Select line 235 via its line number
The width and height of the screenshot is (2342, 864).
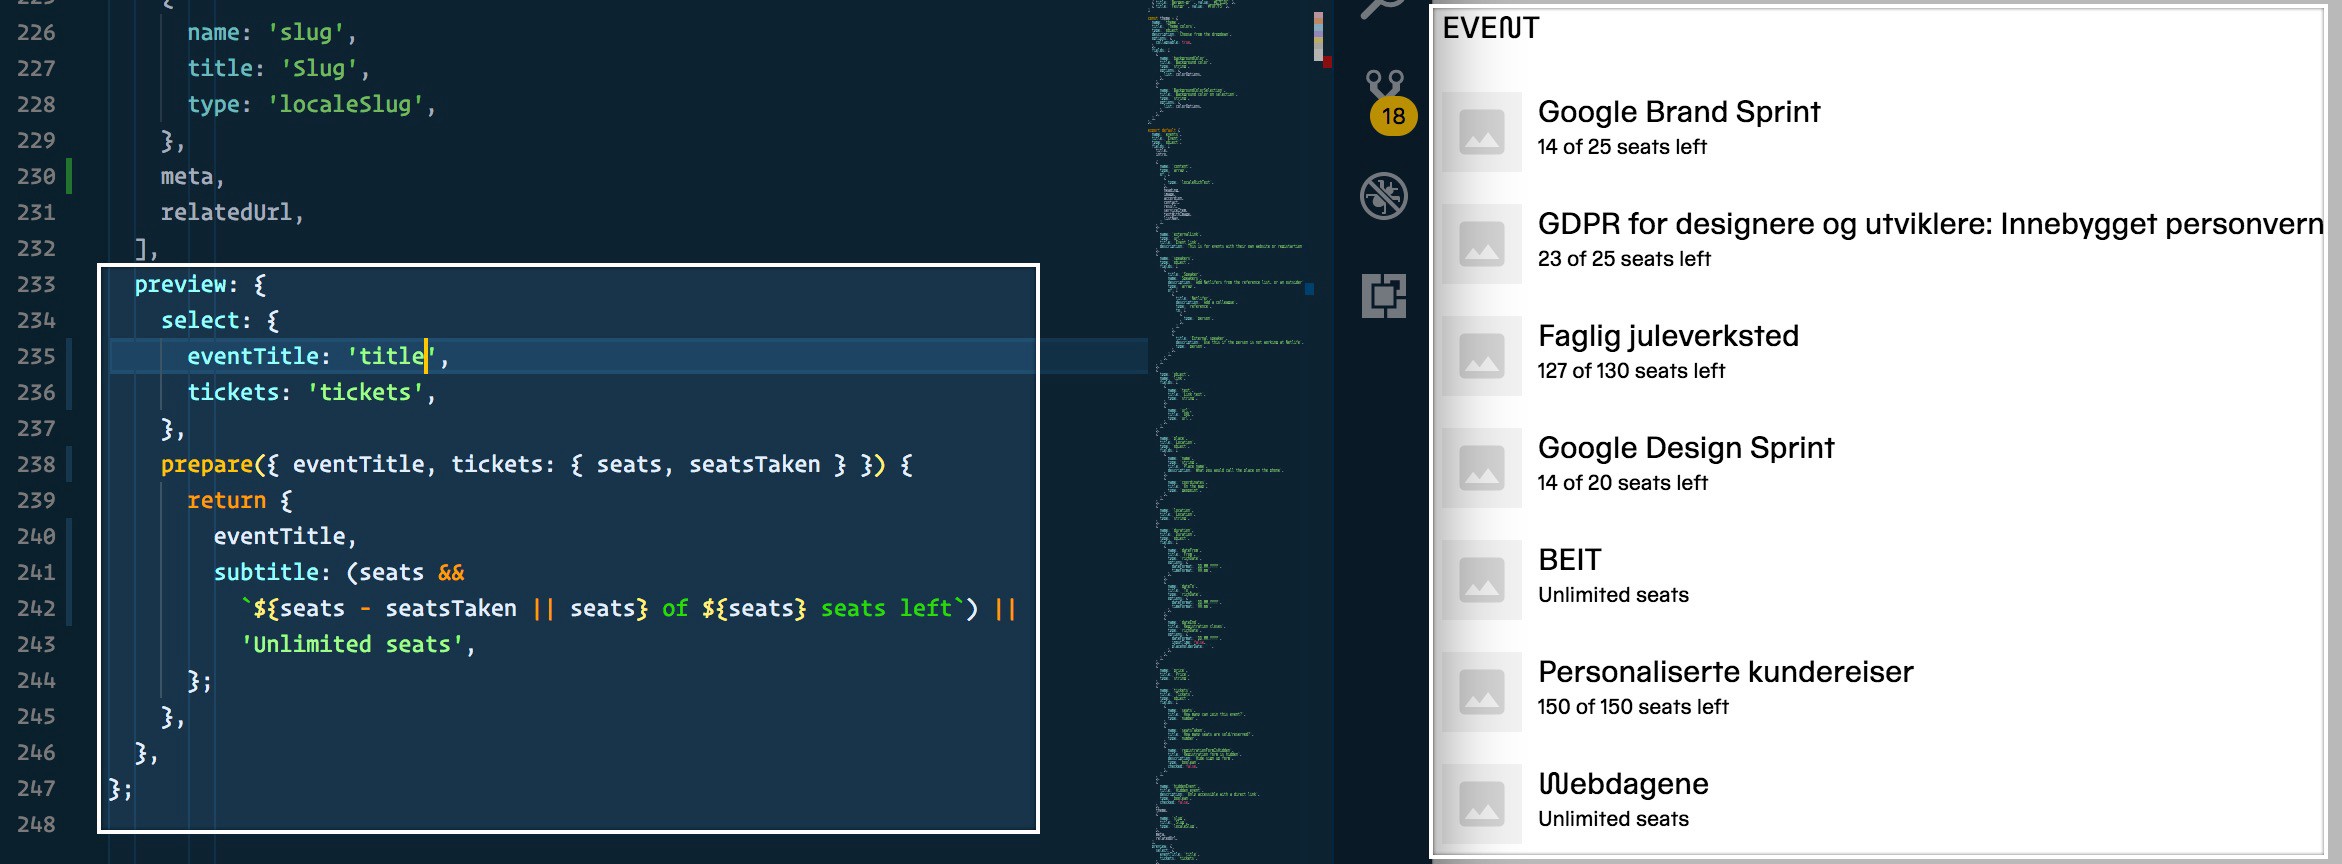point(36,356)
